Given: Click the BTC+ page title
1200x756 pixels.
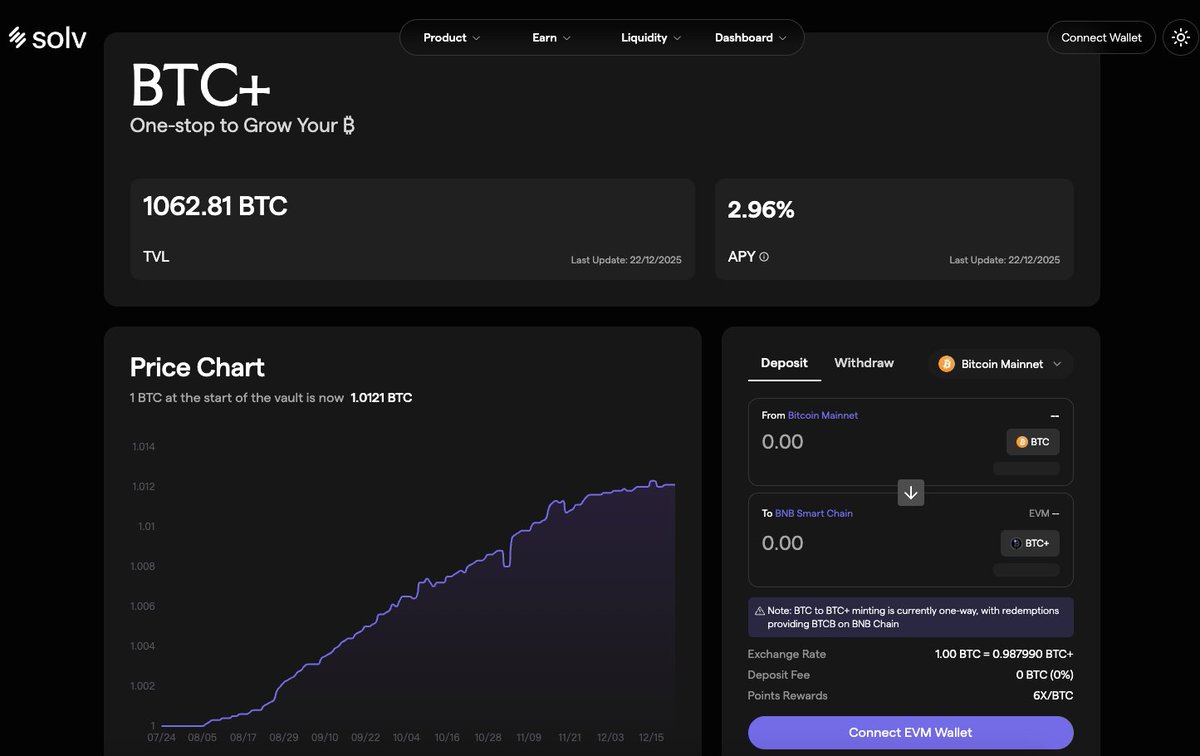Looking at the screenshot, I should click(x=200, y=86).
